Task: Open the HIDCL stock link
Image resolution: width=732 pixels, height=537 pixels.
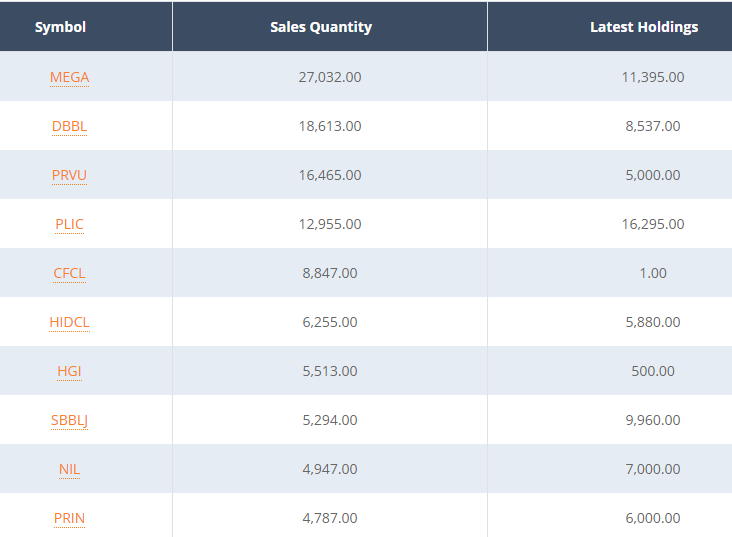Action: click(x=69, y=322)
